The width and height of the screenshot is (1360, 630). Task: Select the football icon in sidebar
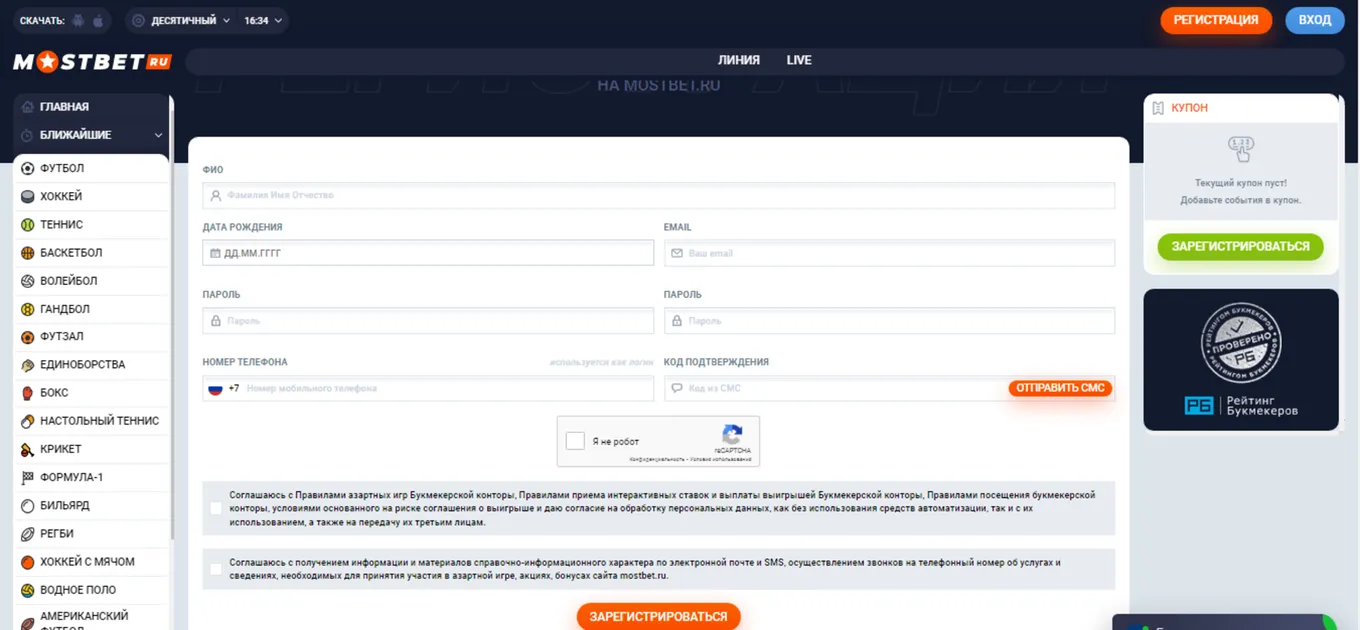click(28, 168)
